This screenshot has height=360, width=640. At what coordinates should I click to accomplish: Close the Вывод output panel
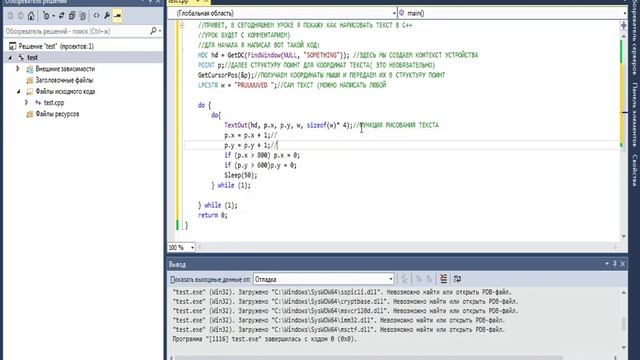622,264
